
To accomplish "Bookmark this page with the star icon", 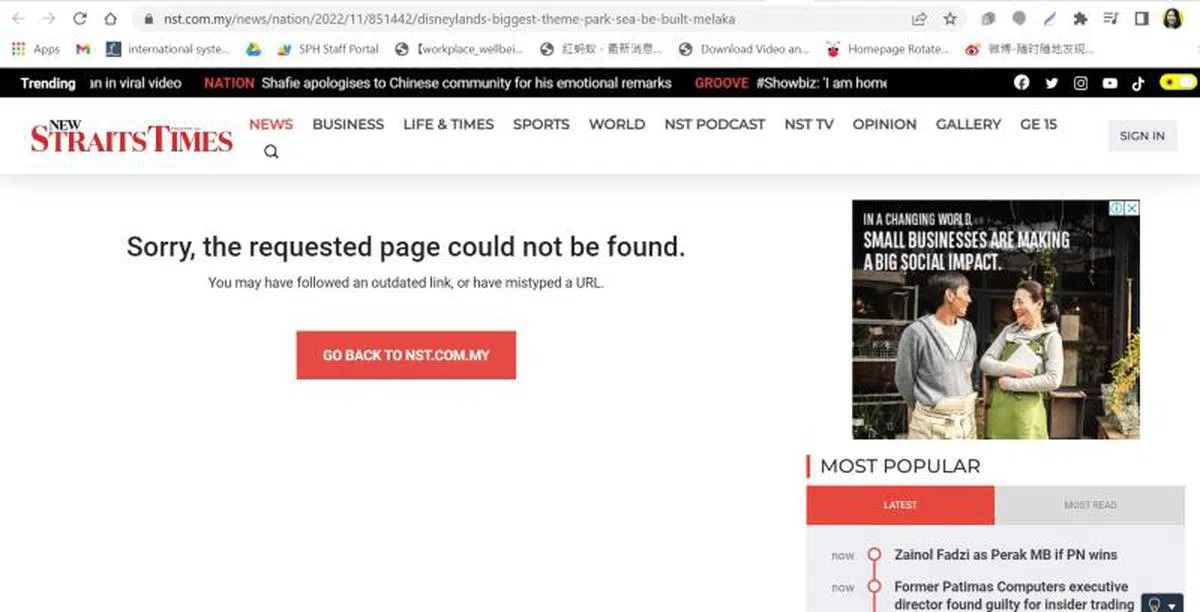I will pos(950,19).
